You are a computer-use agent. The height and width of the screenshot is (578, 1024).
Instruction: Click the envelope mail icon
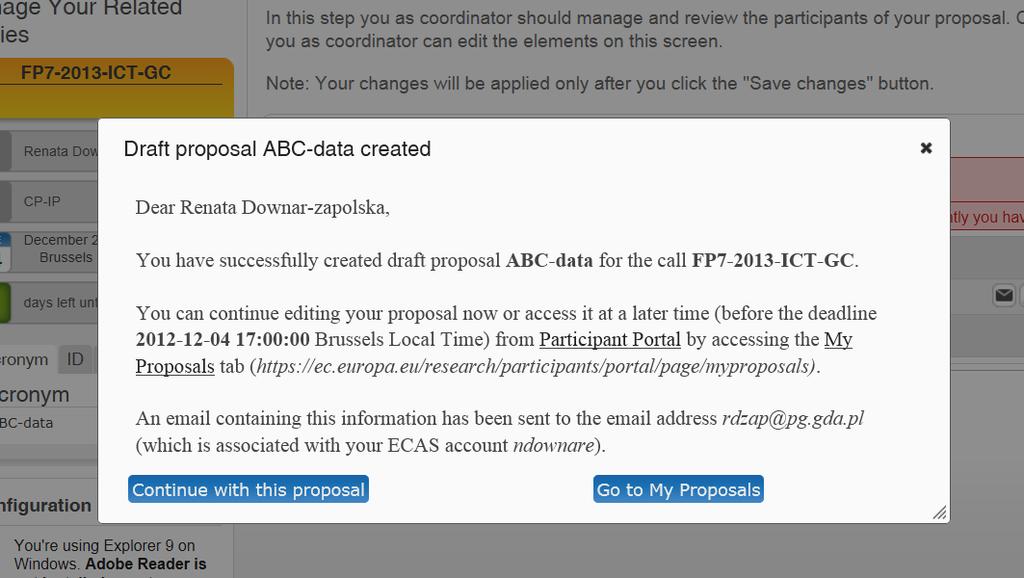click(1004, 295)
